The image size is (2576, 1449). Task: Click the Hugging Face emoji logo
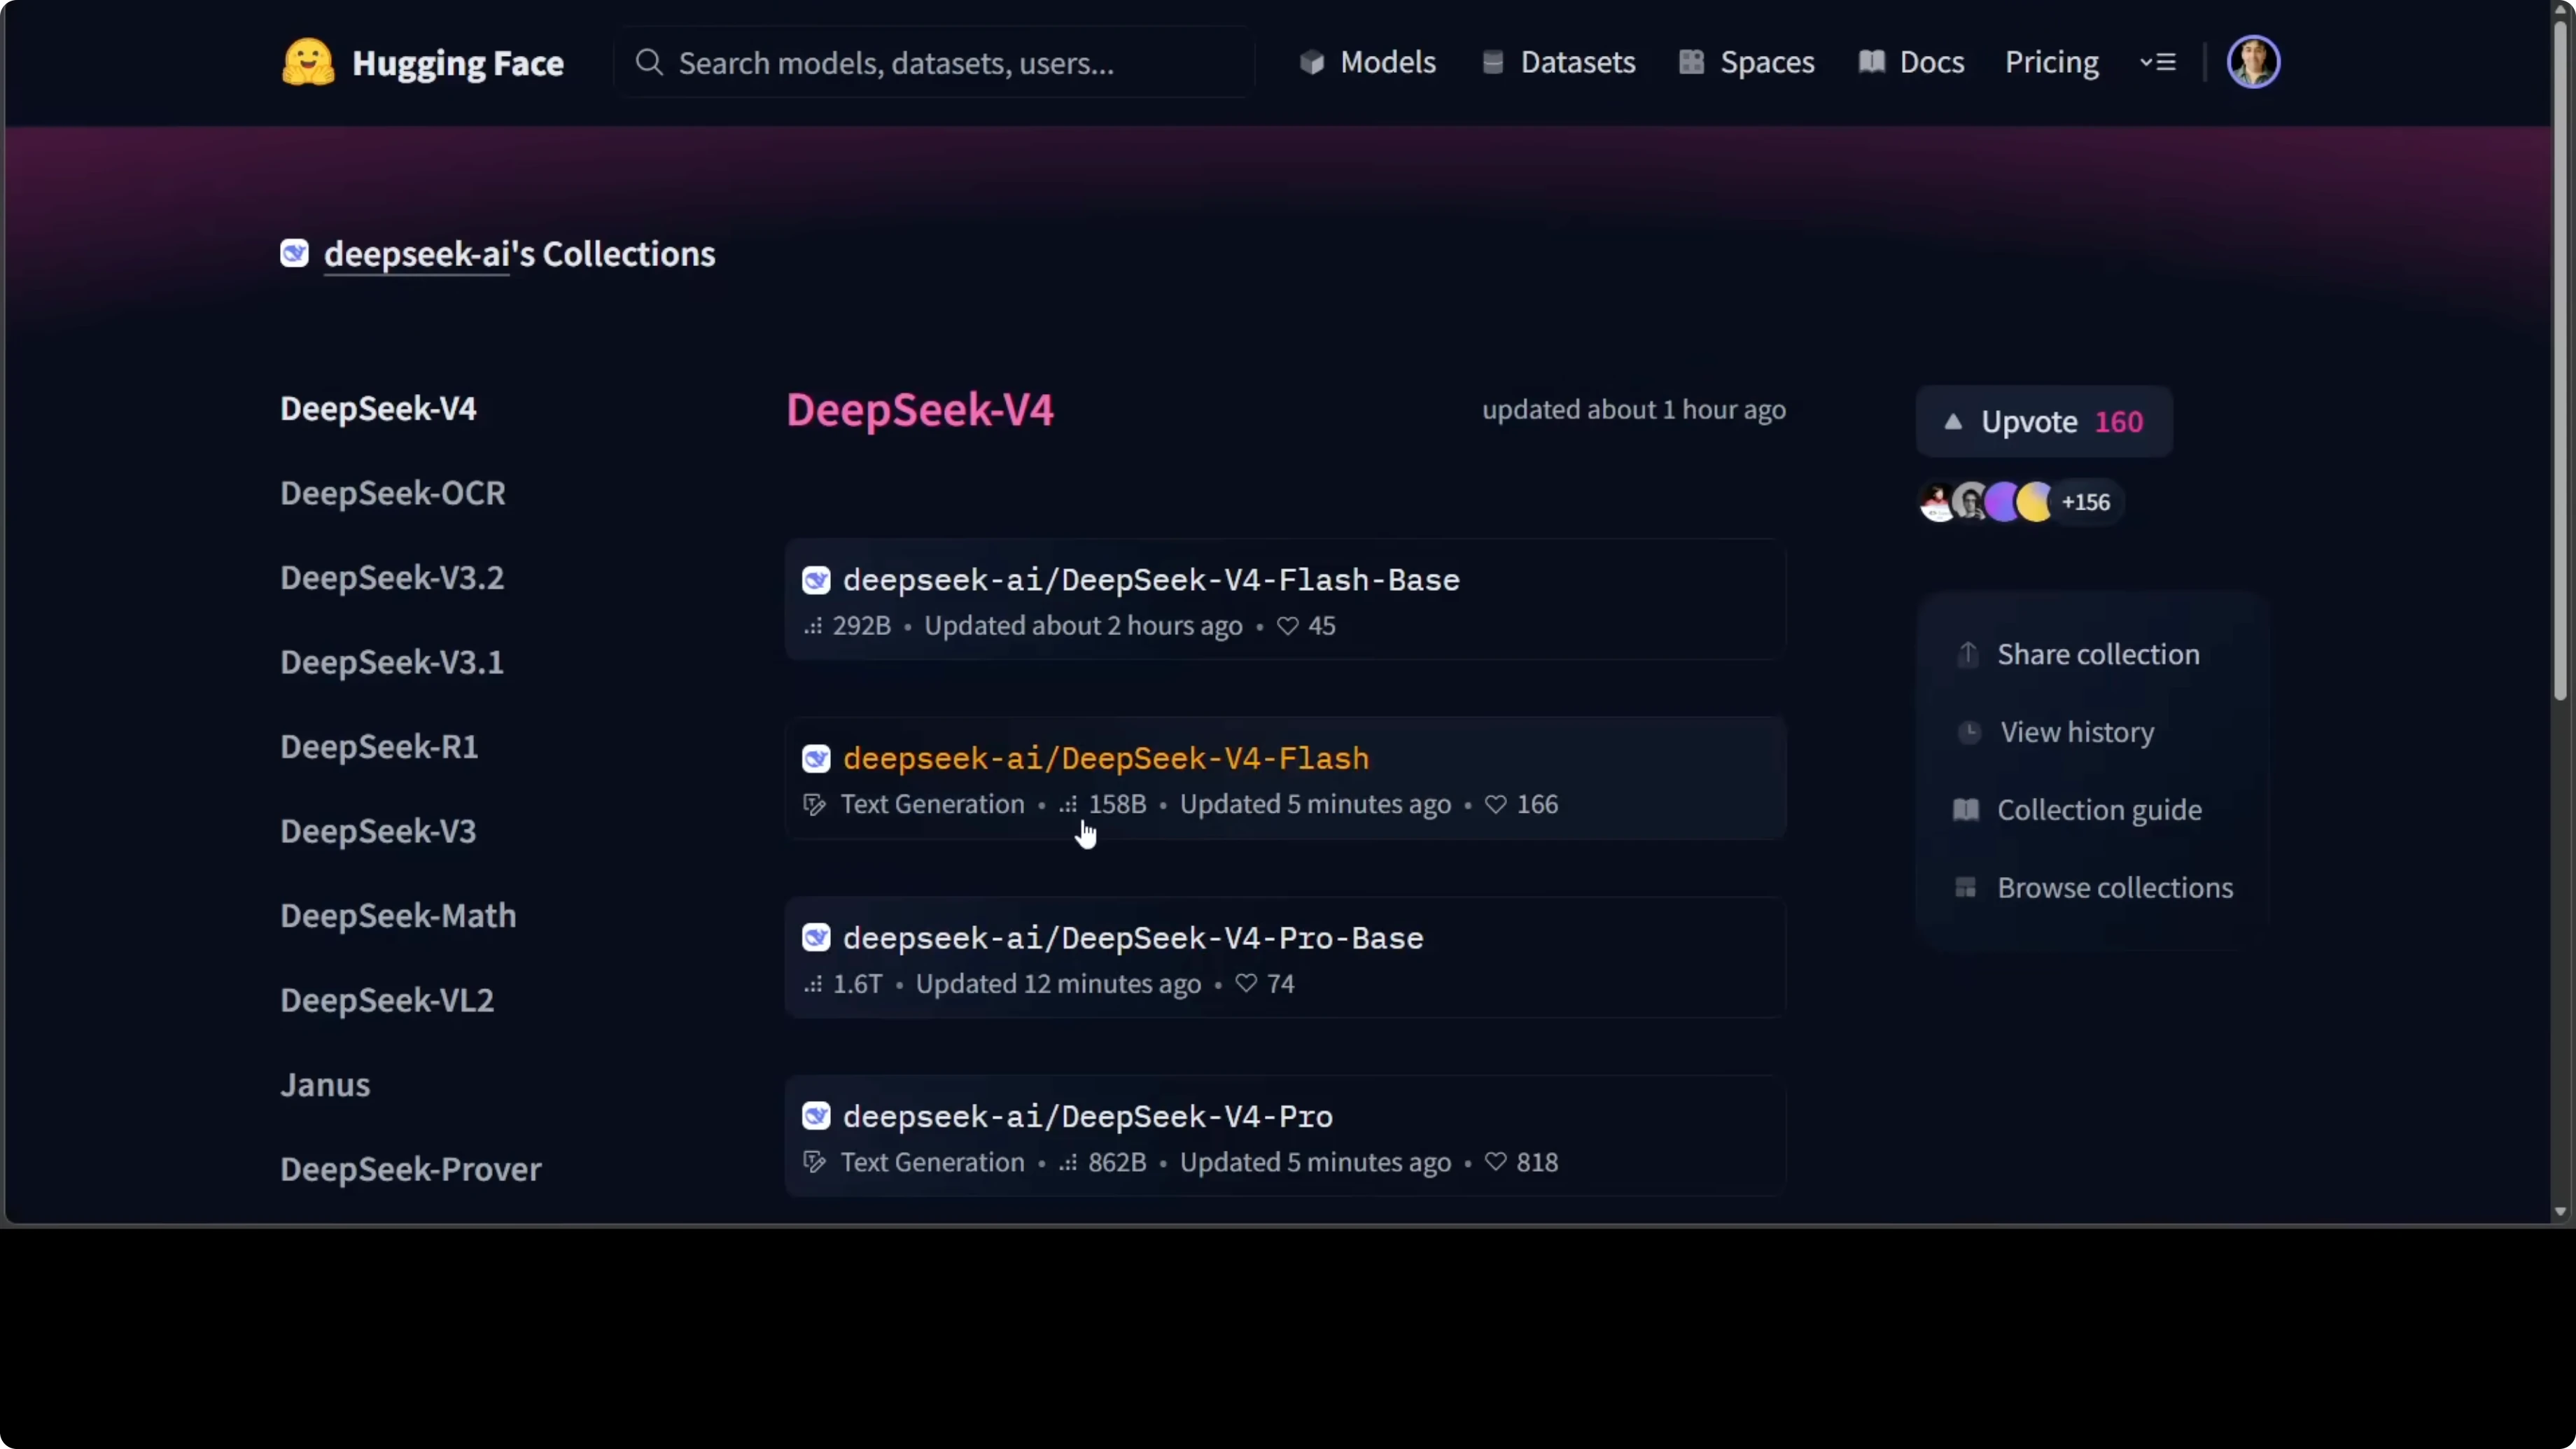coord(308,62)
